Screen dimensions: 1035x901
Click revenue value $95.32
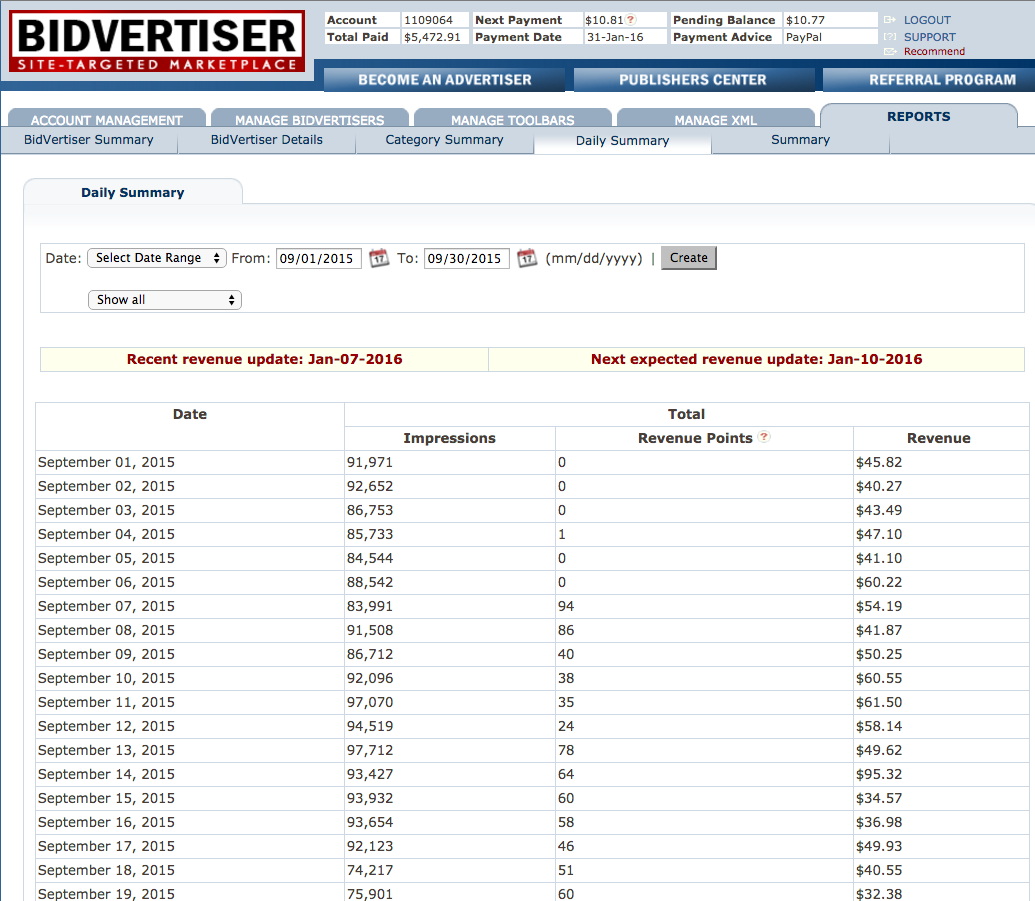(879, 774)
